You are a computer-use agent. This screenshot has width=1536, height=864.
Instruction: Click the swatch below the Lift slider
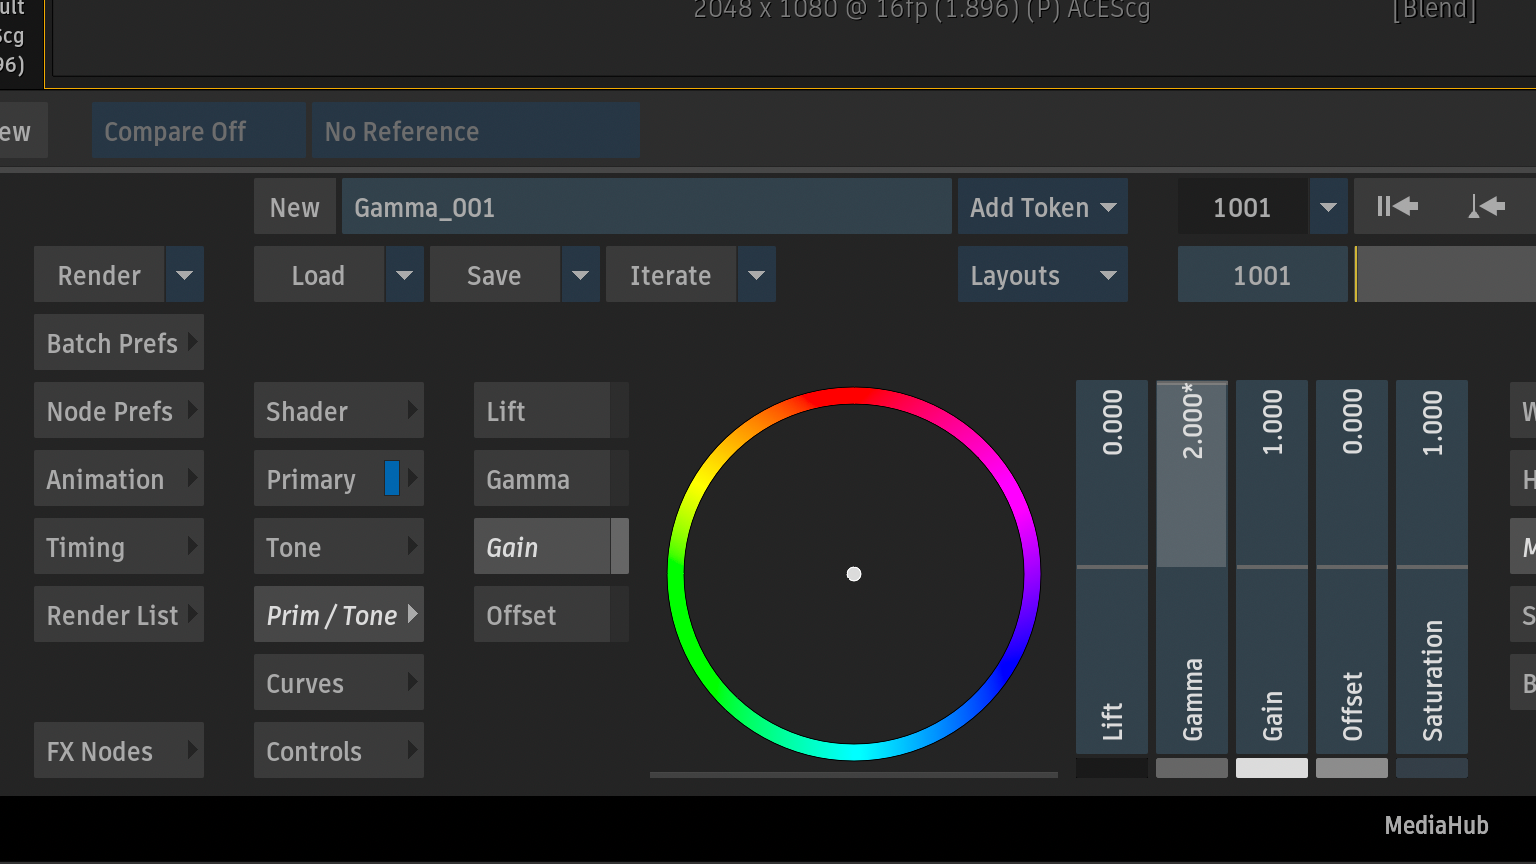pyautogui.click(x=1112, y=768)
